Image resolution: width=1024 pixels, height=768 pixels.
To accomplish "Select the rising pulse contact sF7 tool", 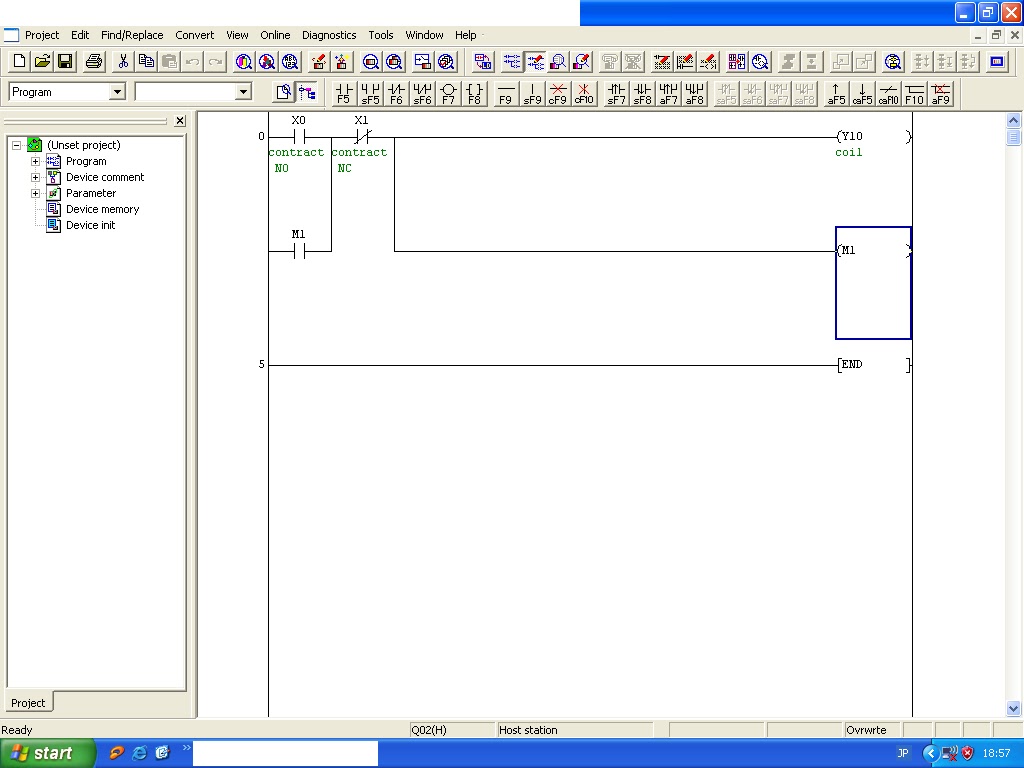I will click(x=617, y=93).
